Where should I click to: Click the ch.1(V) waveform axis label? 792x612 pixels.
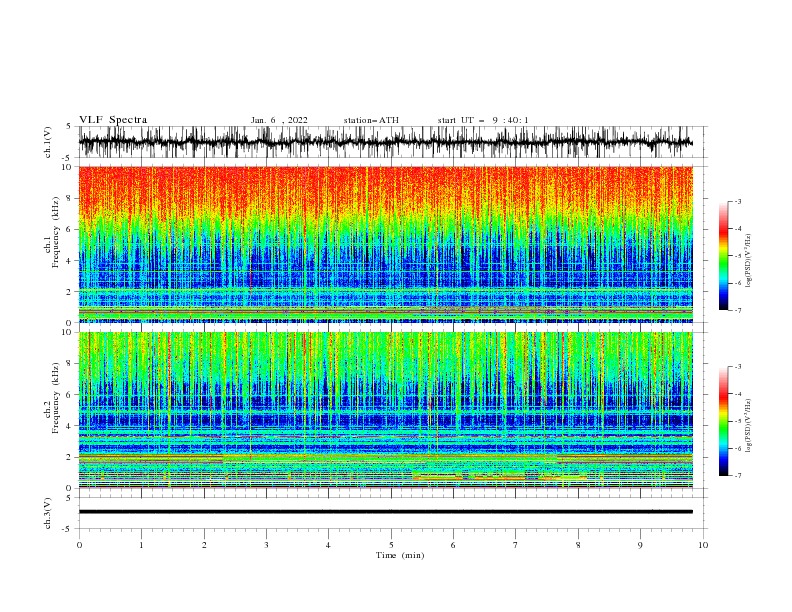pyautogui.click(x=48, y=142)
